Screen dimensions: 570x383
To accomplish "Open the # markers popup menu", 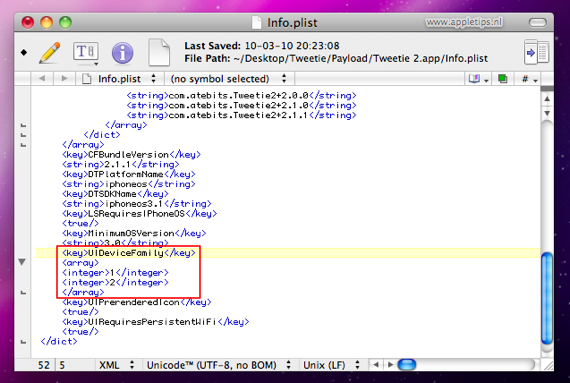I will [530, 79].
